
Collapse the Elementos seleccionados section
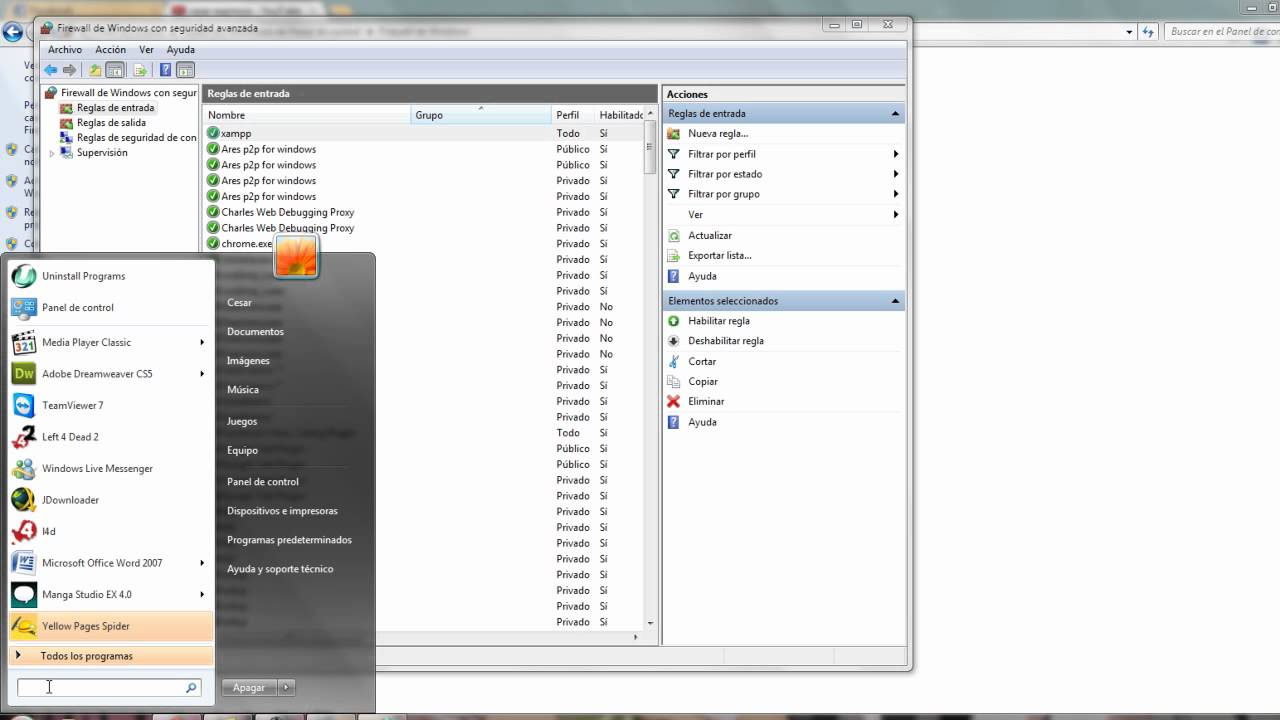895,301
